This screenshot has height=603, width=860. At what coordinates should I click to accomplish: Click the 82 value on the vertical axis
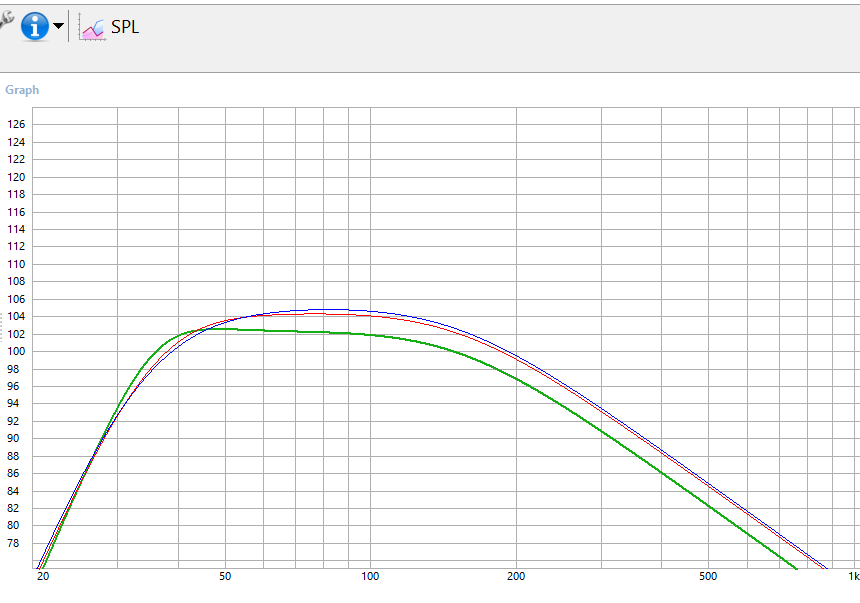(x=13, y=508)
